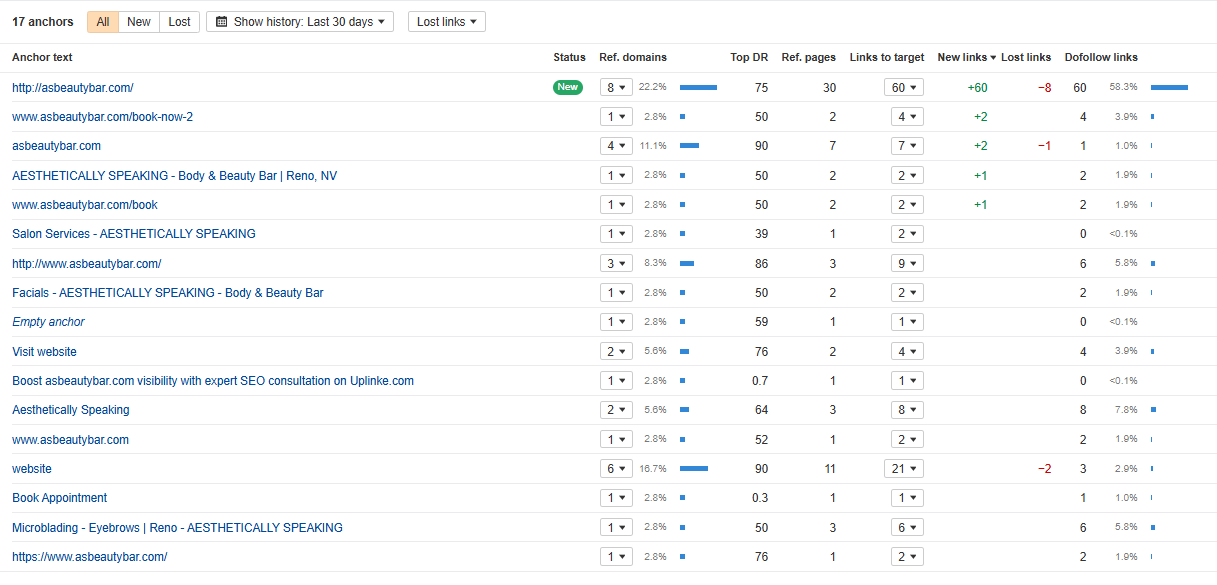Open the Lost links dropdown
Viewport: 1217px width, 585px height.
tap(446, 22)
